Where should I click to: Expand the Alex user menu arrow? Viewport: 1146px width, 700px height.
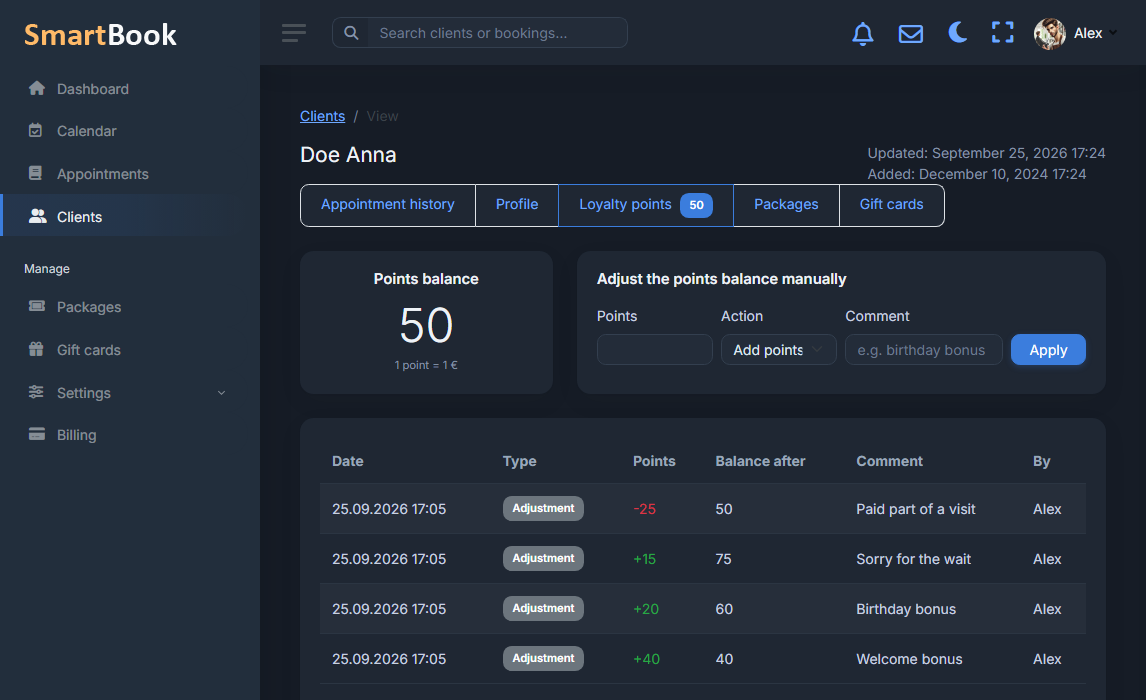1112,33
